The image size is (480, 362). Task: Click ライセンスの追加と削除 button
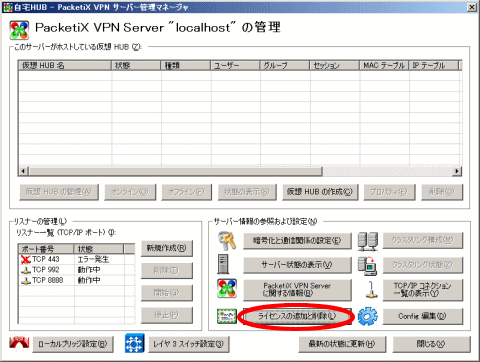click(297, 316)
